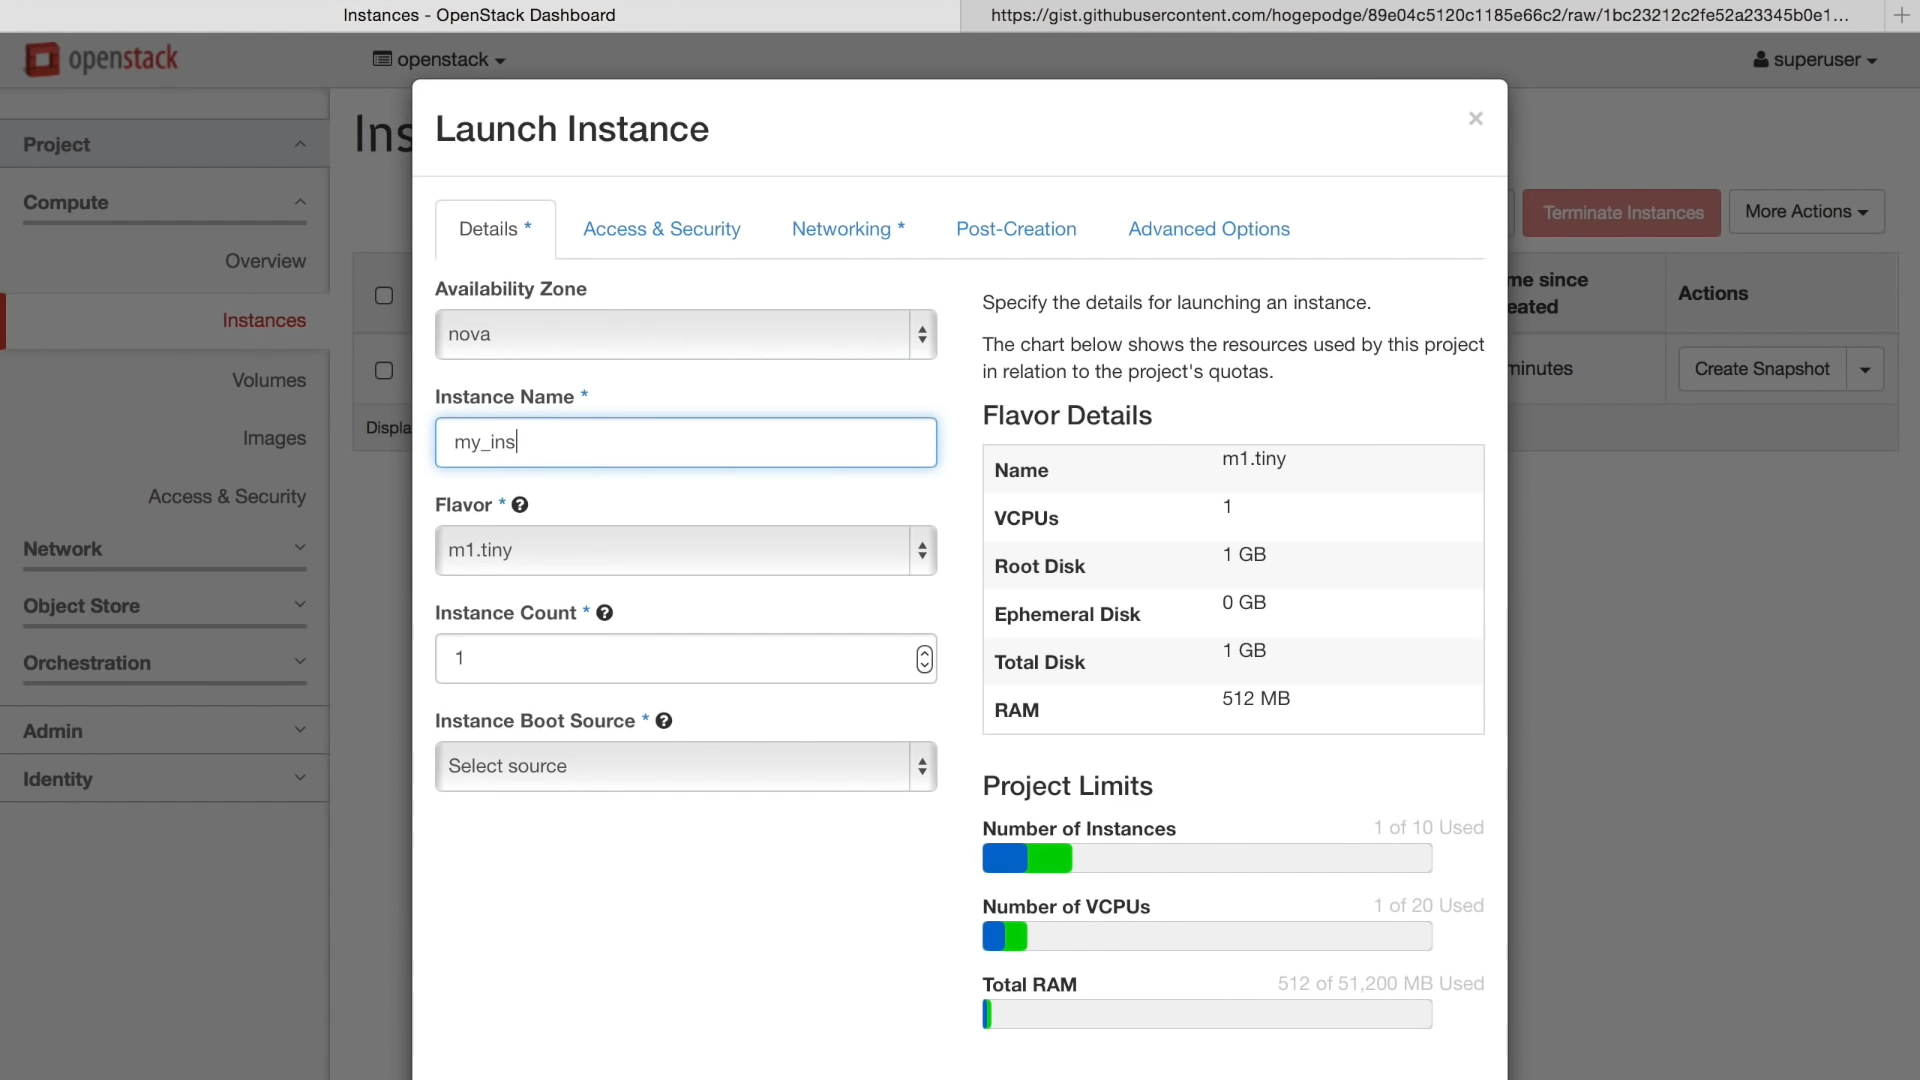Click the superuser account icon
The height and width of the screenshot is (1080, 1920).
(1761, 60)
